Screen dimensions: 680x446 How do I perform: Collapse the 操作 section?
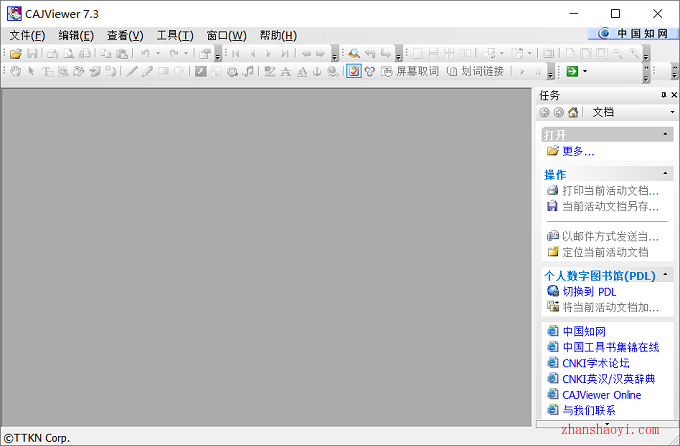[665, 174]
